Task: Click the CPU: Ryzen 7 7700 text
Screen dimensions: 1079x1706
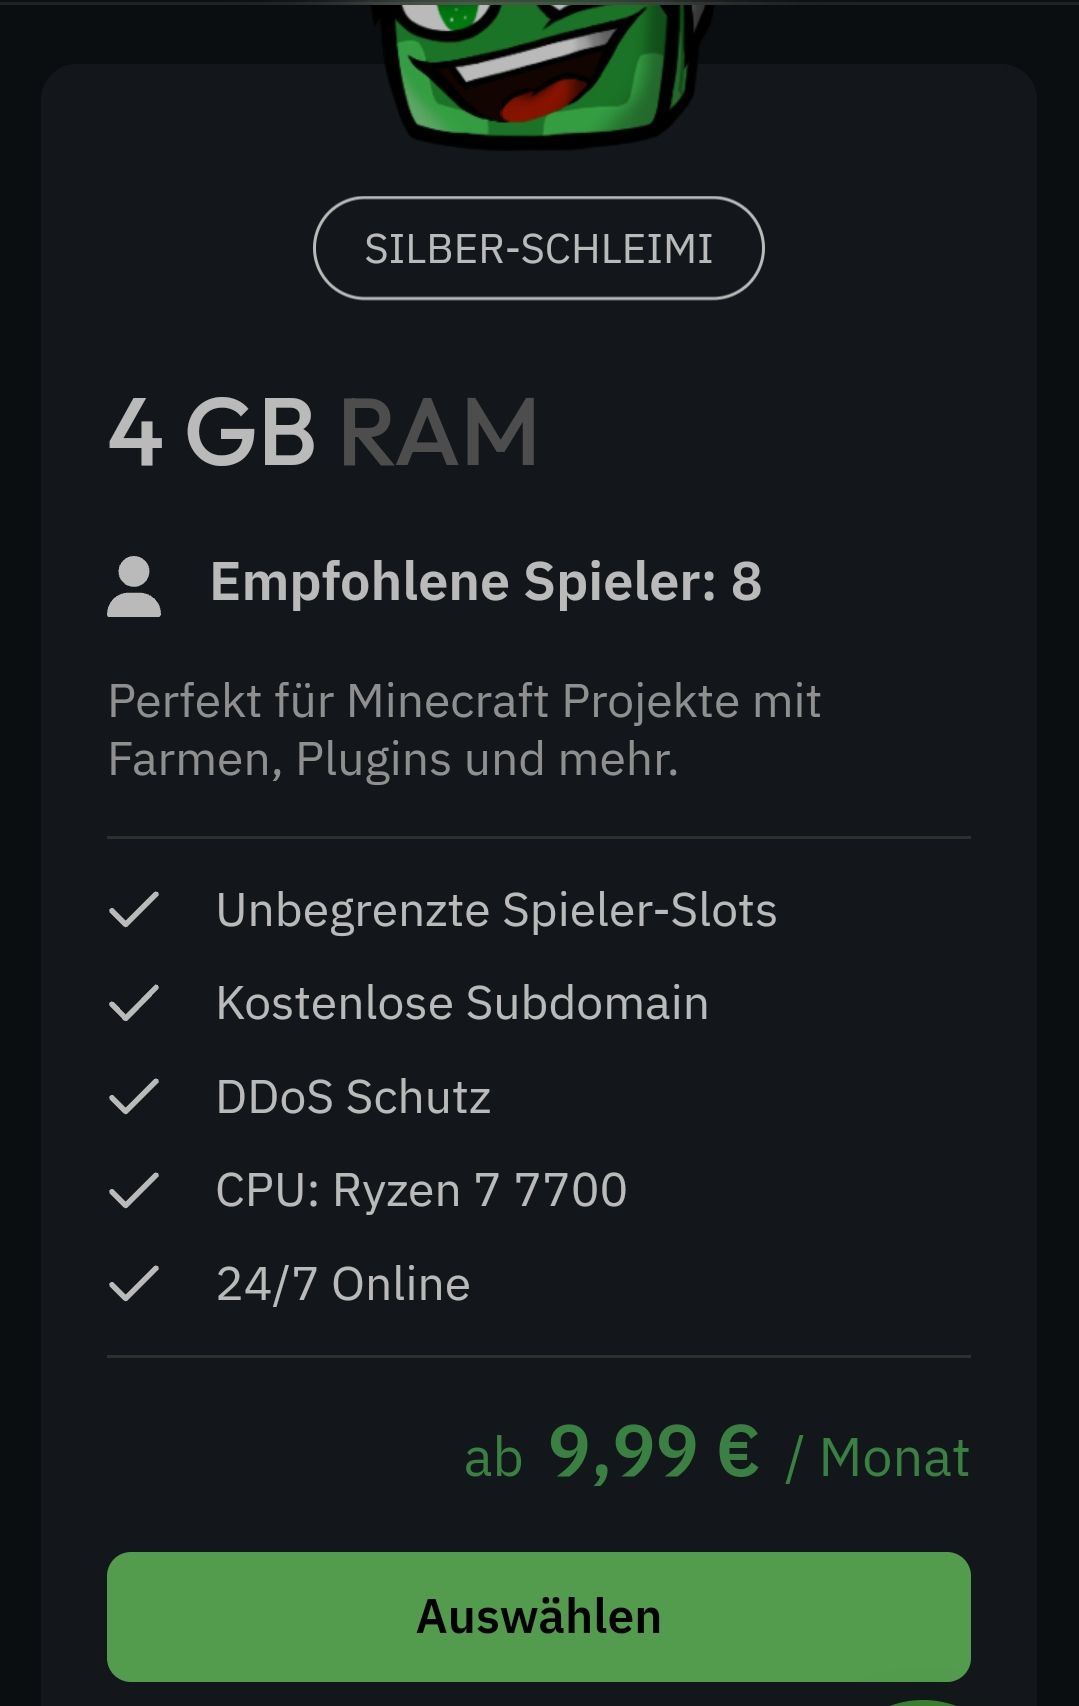Action: click(x=421, y=1190)
